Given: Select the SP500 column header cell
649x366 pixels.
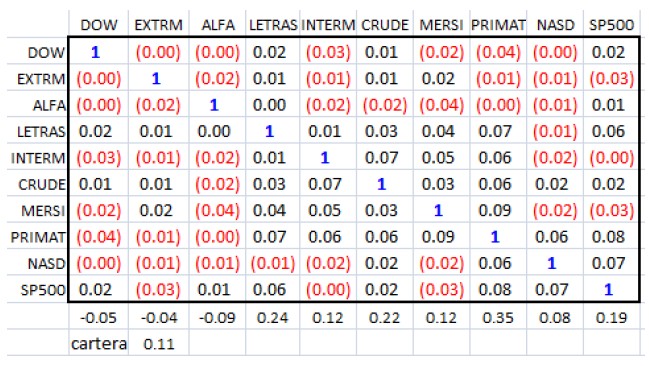Looking at the screenshot, I should [x=611, y=25].
